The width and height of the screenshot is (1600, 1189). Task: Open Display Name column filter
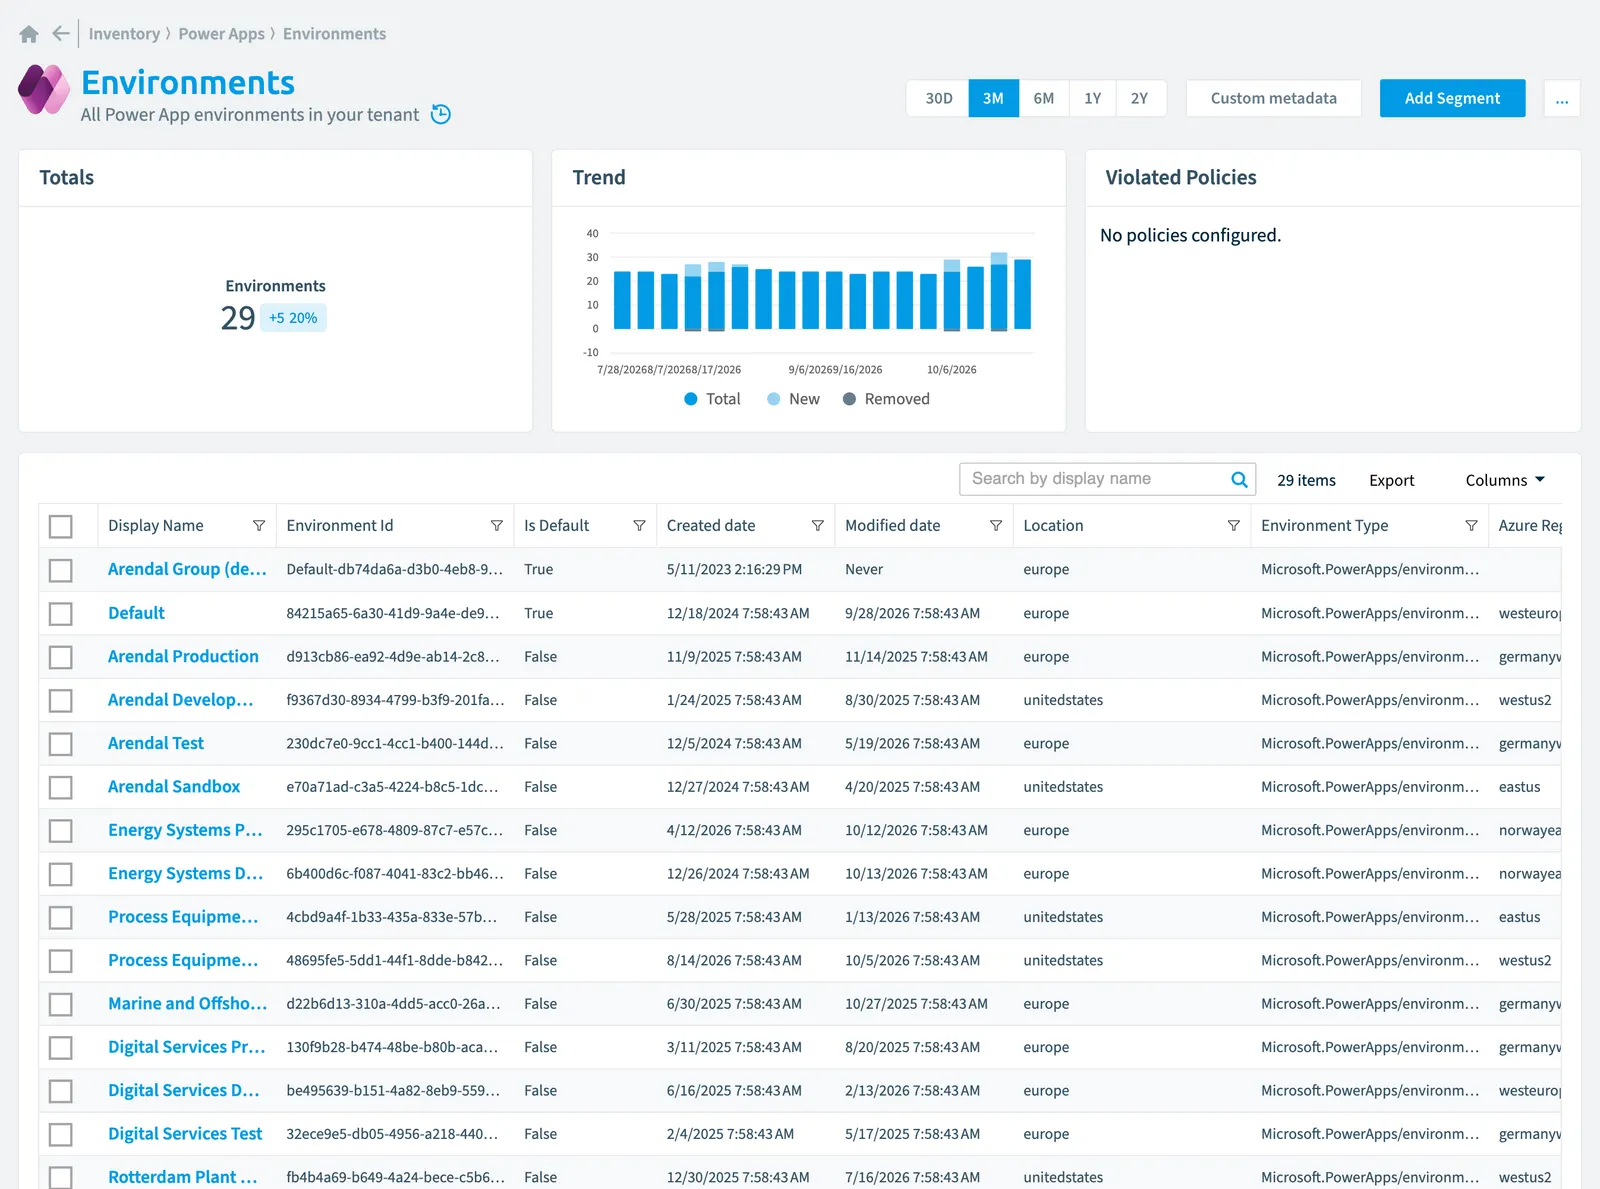point(259,526)
